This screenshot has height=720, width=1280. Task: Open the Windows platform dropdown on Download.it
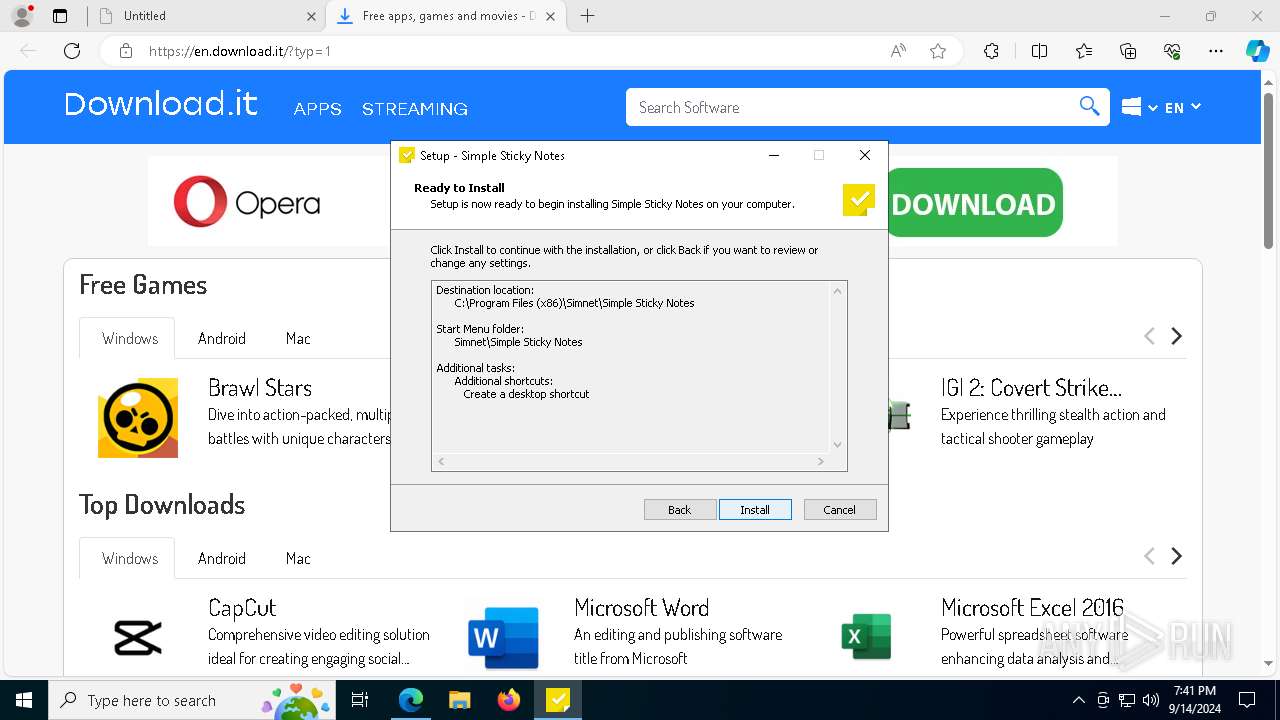(x=1140, y=107)
